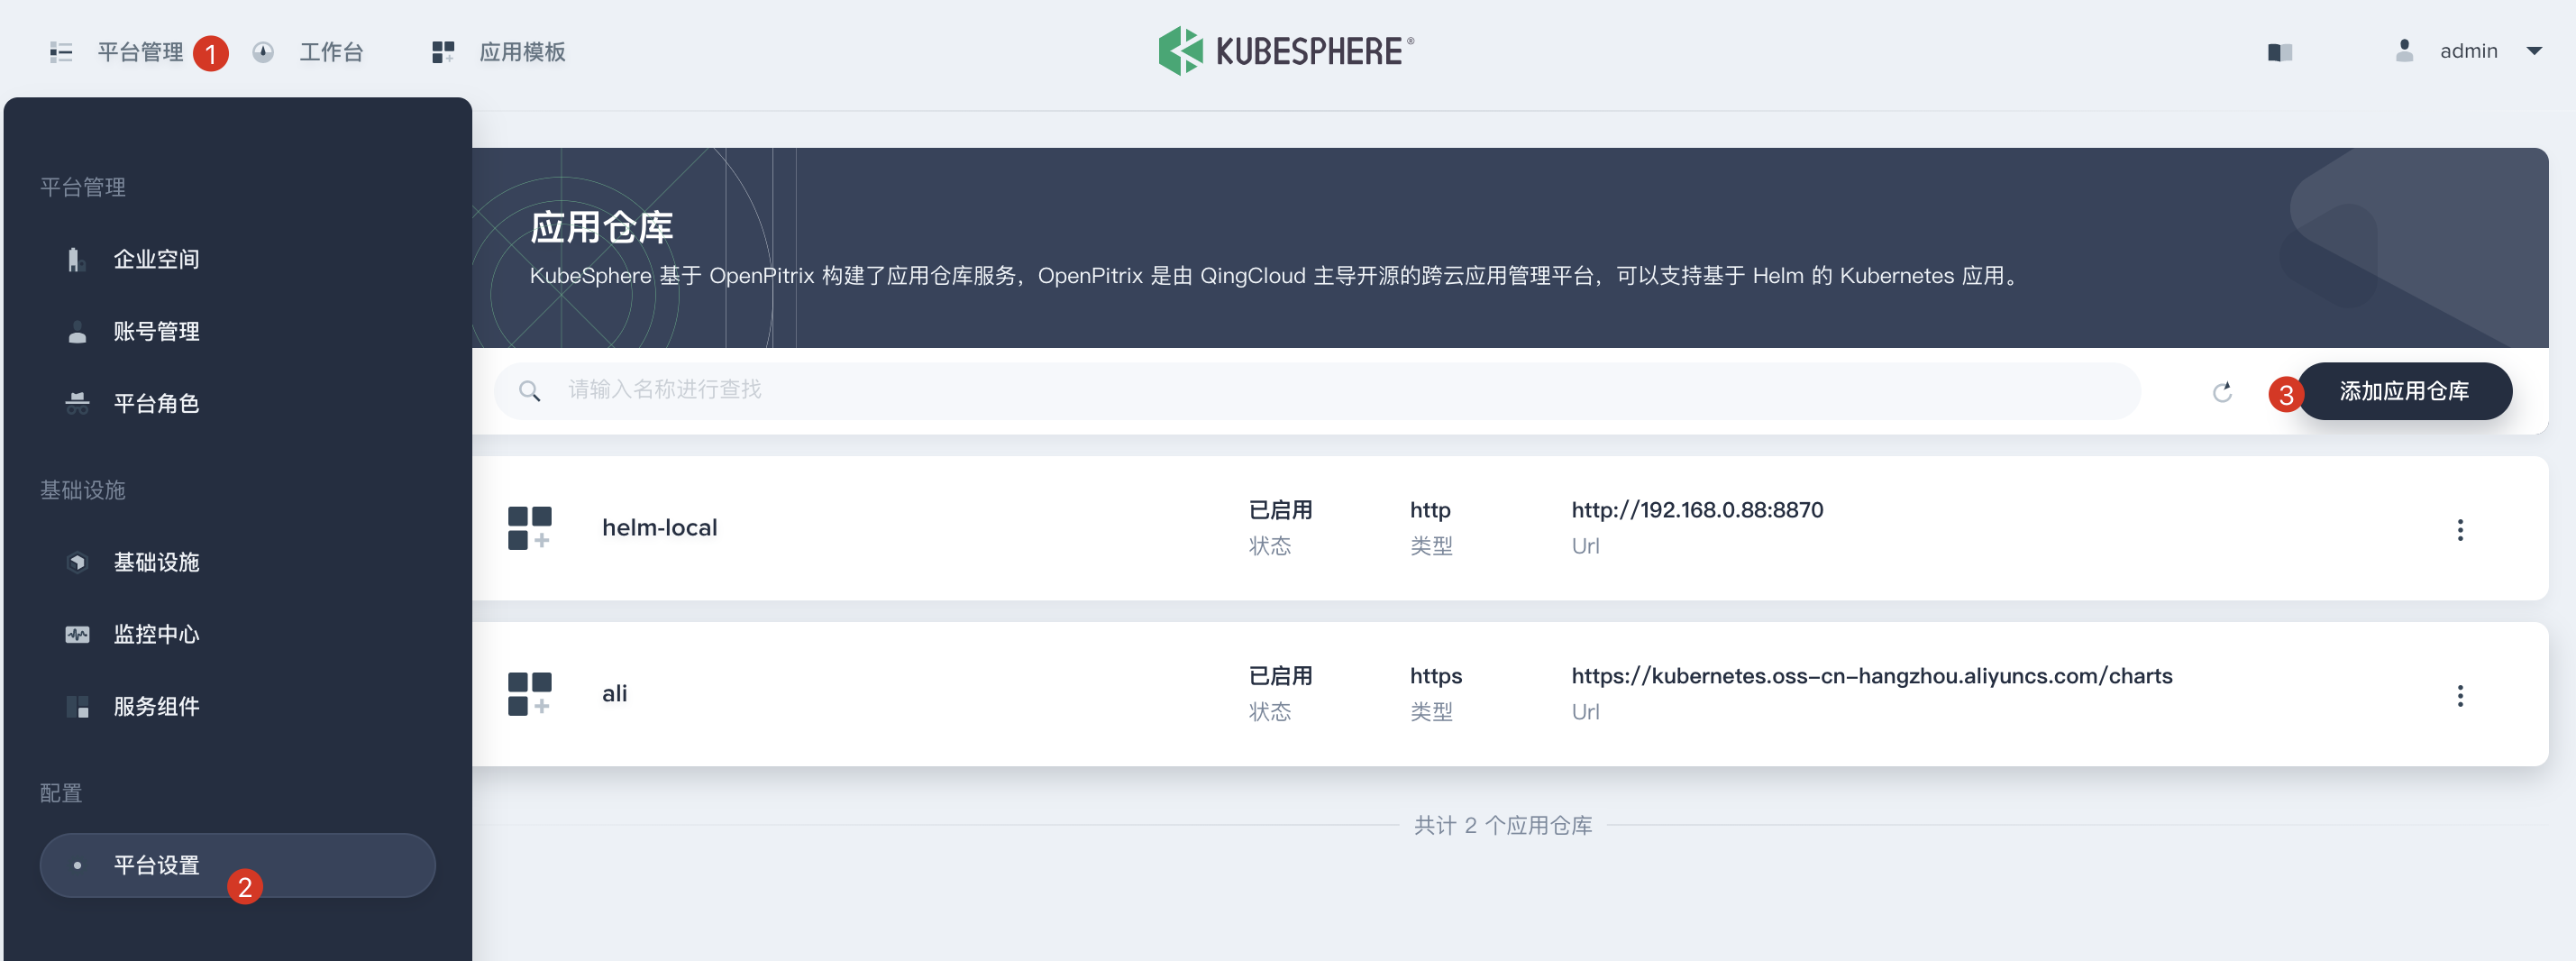Click 添加应用仓库 add repository button

2404,391
